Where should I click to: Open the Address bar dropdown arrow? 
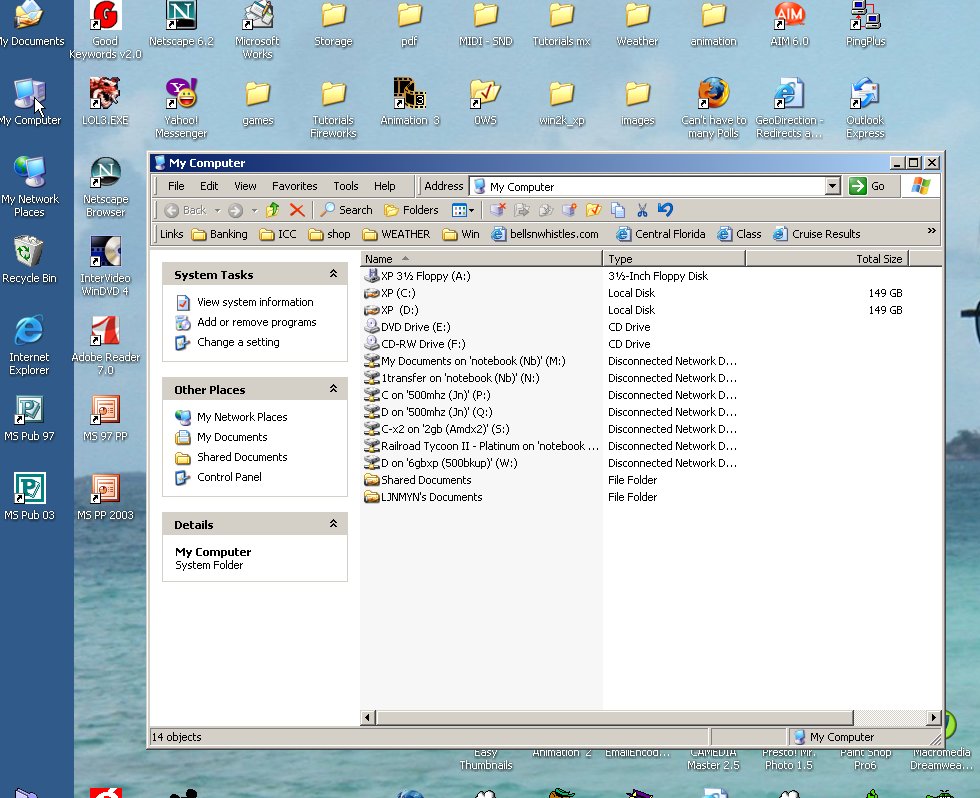[832, 186]
